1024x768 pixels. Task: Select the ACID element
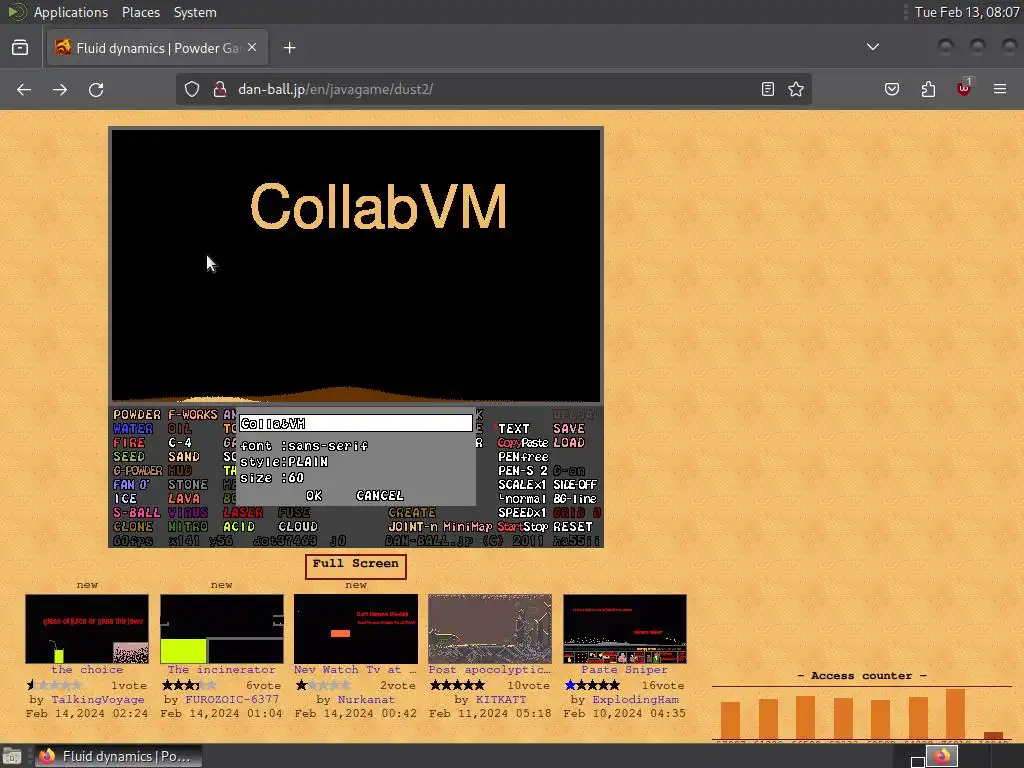[x=239, y=526]
